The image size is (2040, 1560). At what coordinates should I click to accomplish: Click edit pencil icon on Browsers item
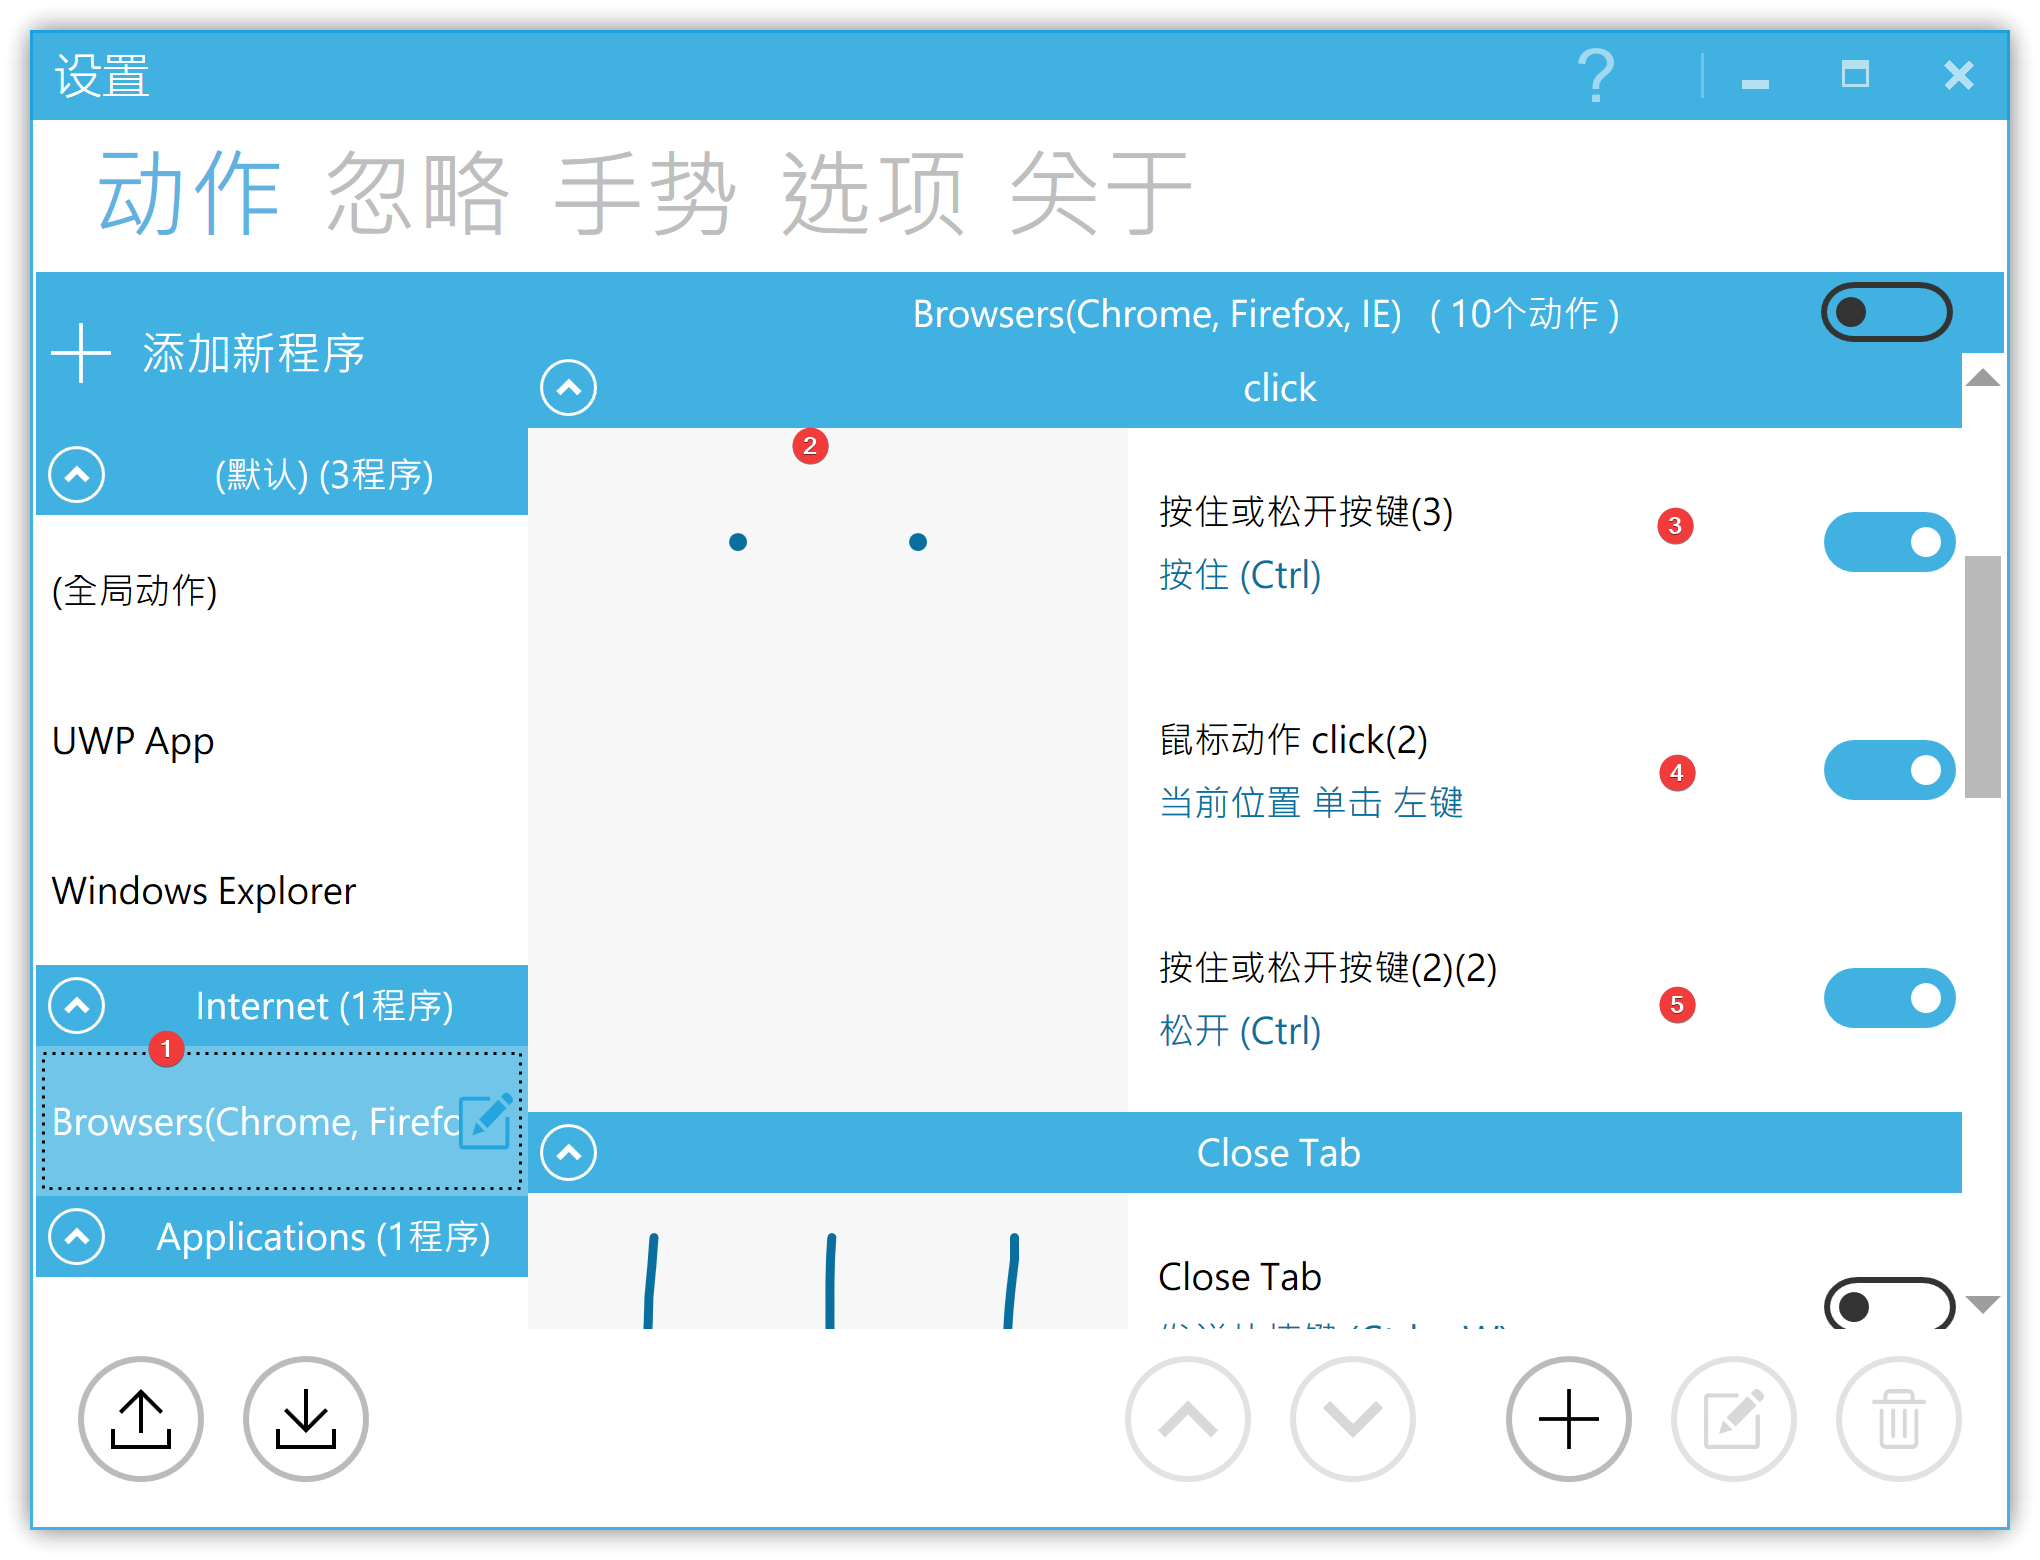[x=486, y=1121]
